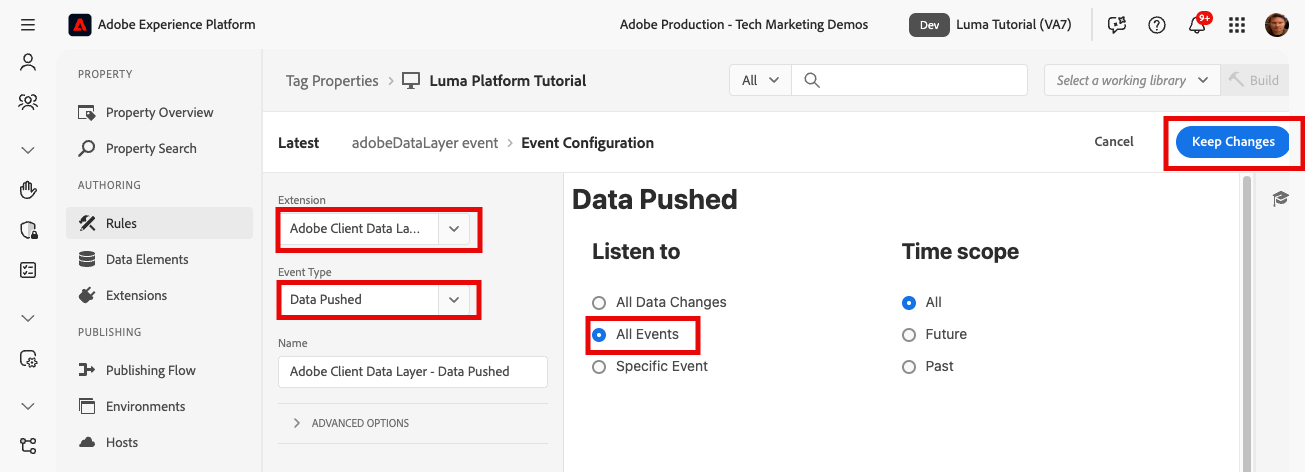Open the Extension dropdown
1305x472 pixels.
(379, 229)
